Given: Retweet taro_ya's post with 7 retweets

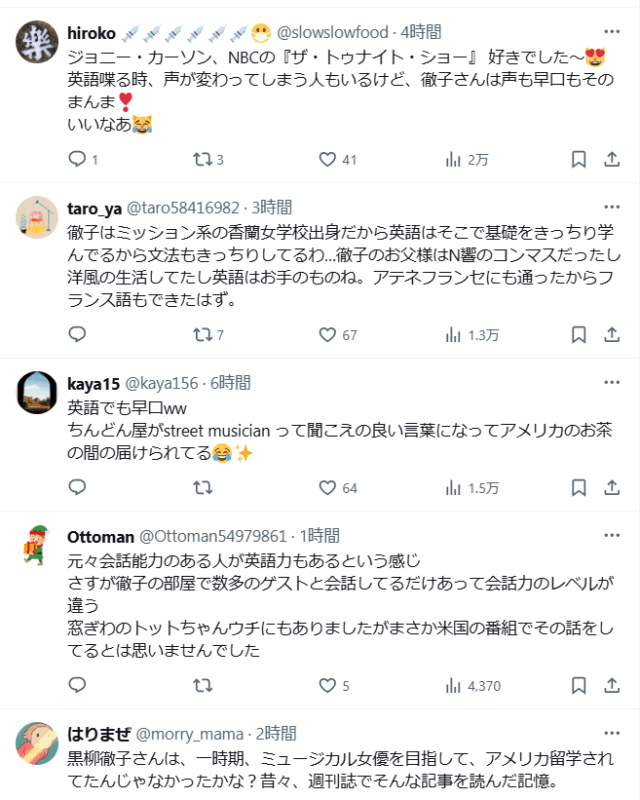Looking at the screenshot, I should (202, 334).
